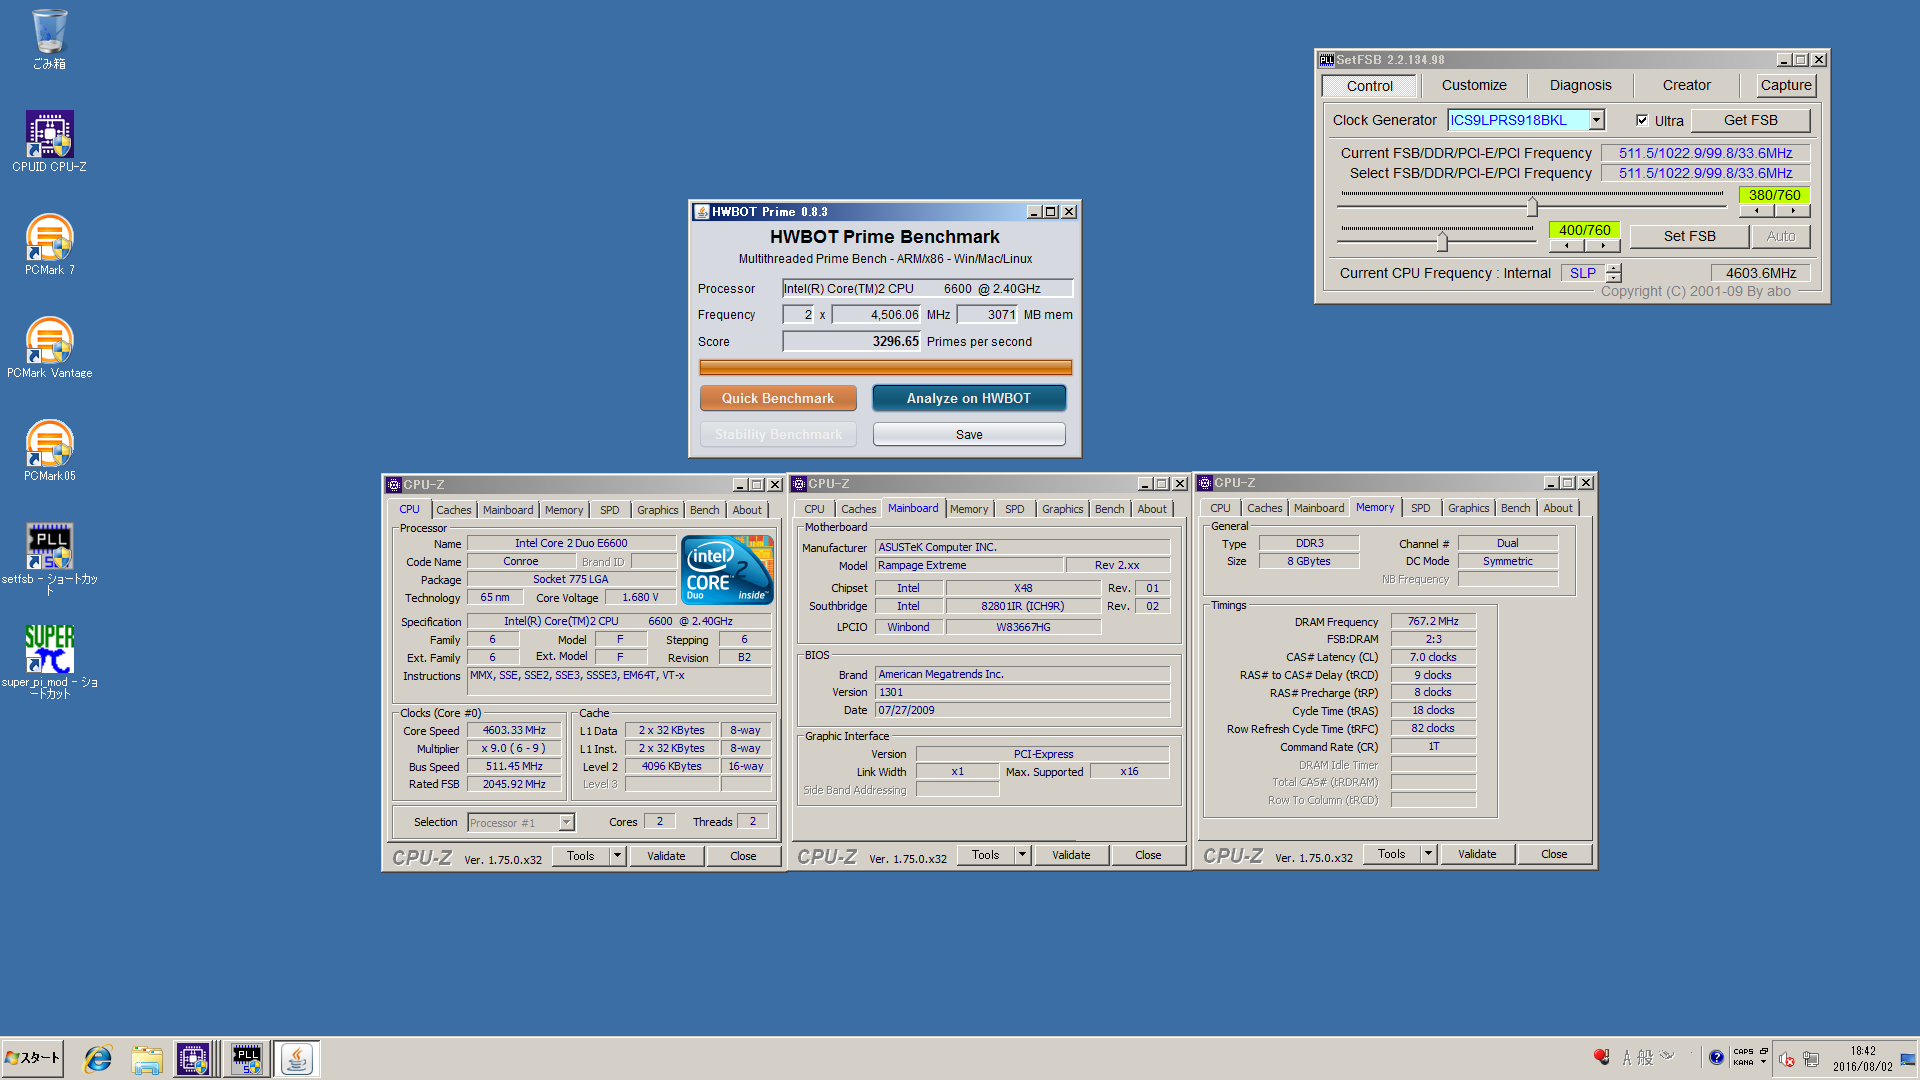Switch to CPU-Z via its taskbar icon
Viewport: 1920px width, 1080px height.
pyautogui.click(x=193, y=1059)
